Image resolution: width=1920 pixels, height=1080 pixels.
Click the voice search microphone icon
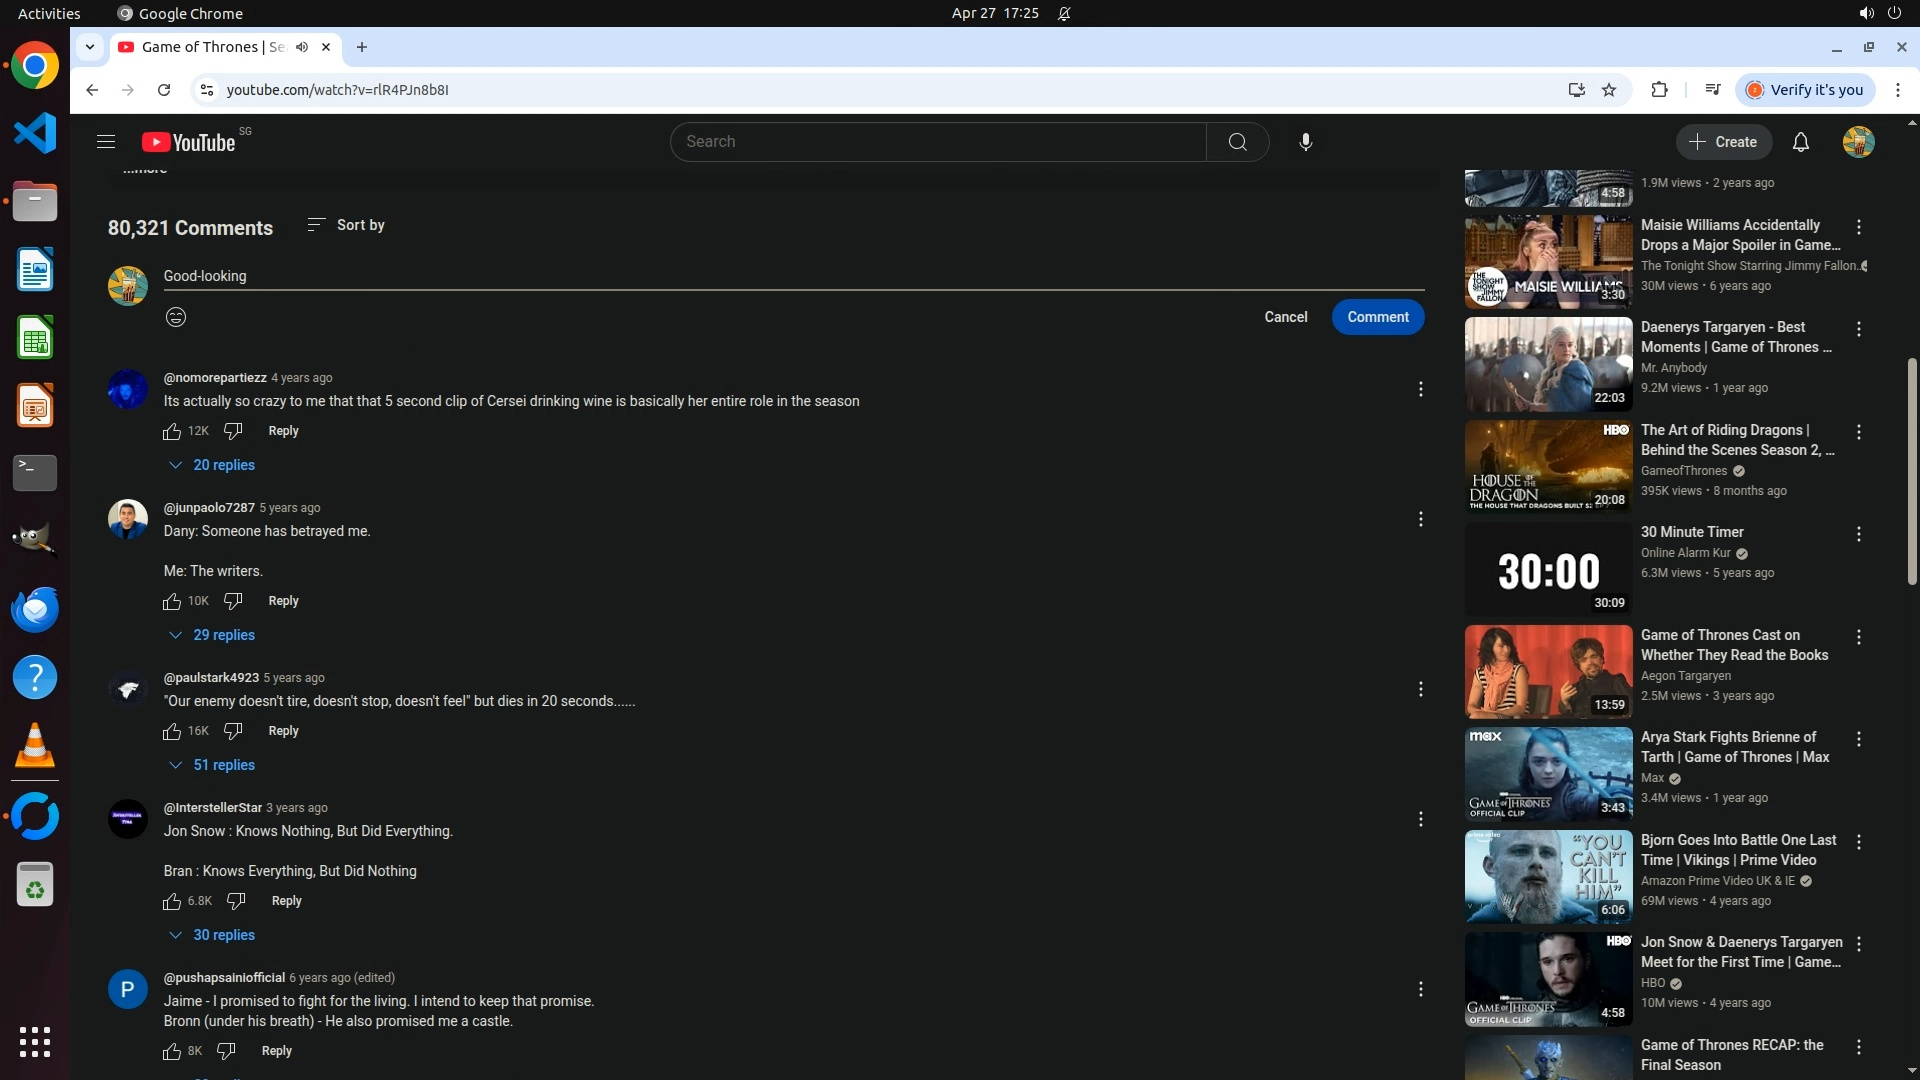coord(1305,142)
